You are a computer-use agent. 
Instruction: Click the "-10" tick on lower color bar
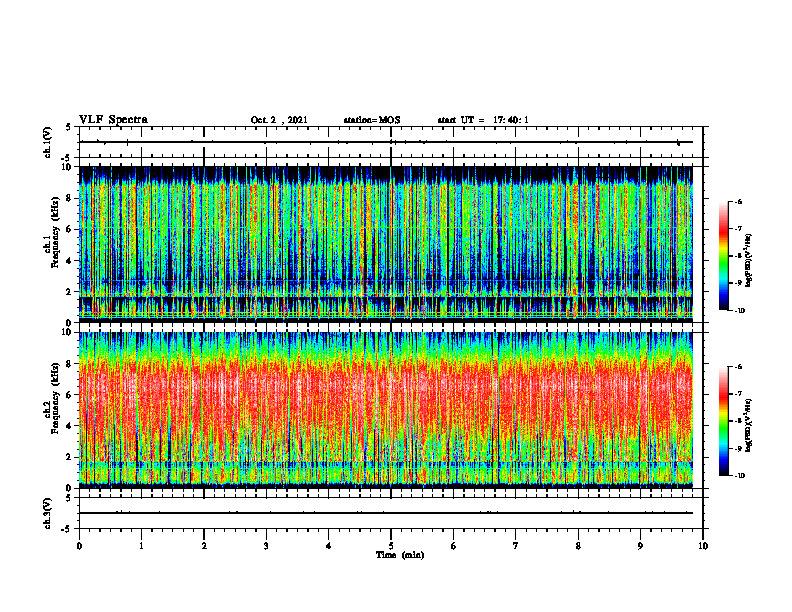(x=739, y=476)
